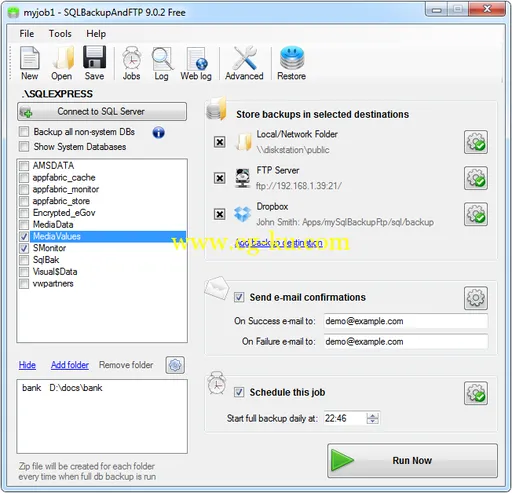Remove the Dropbox destination
The width and height of the screenshot is (512, 493).
point(219,214)
